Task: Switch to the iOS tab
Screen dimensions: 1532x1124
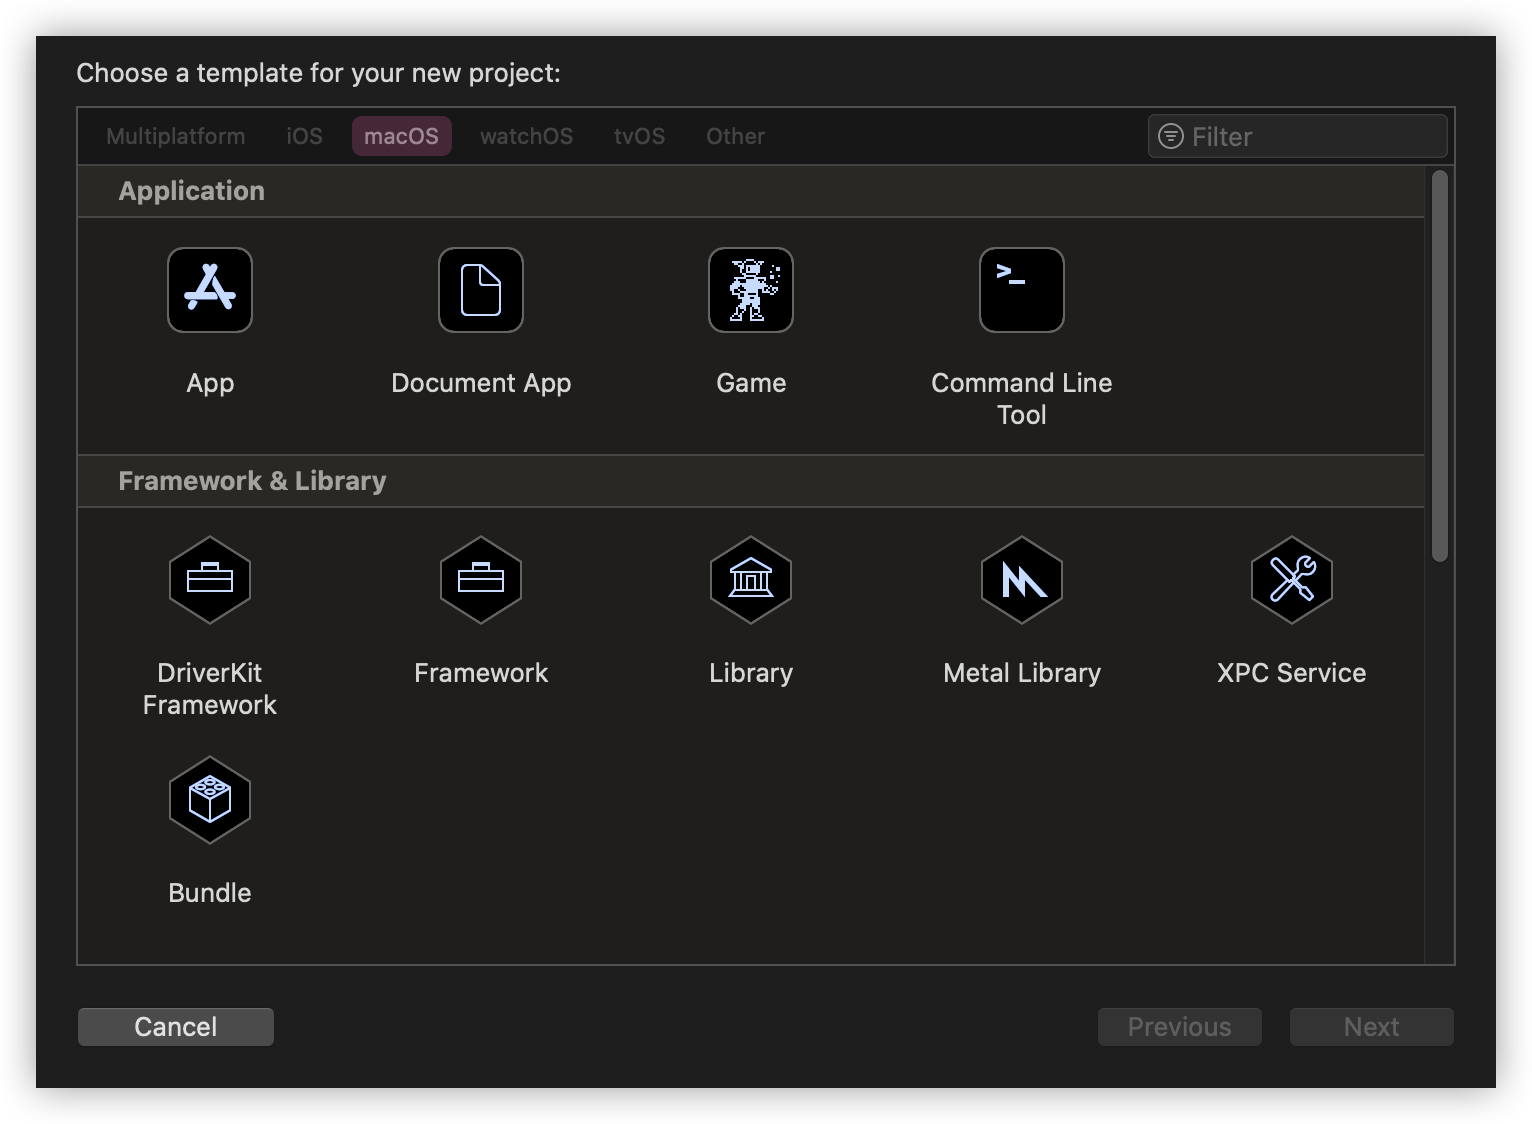Action: [x=303, y=136]
